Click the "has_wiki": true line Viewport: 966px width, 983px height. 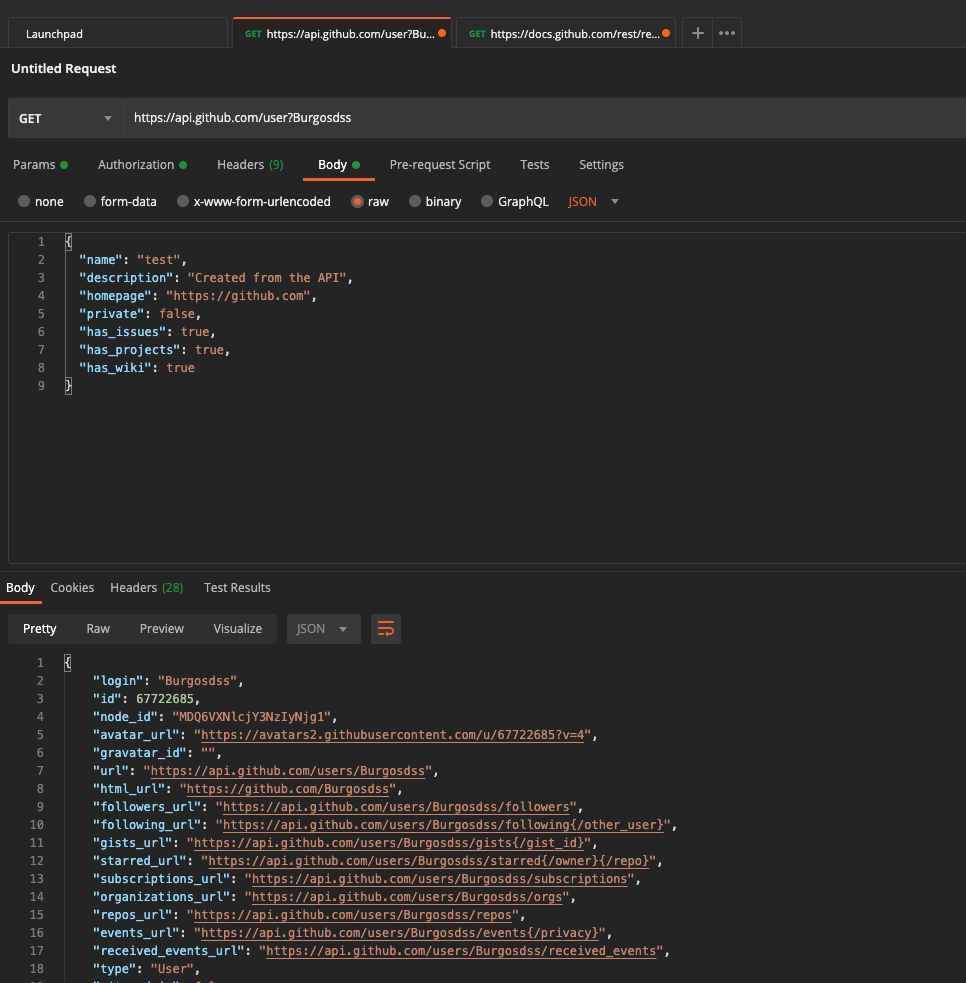coord(136,368)
